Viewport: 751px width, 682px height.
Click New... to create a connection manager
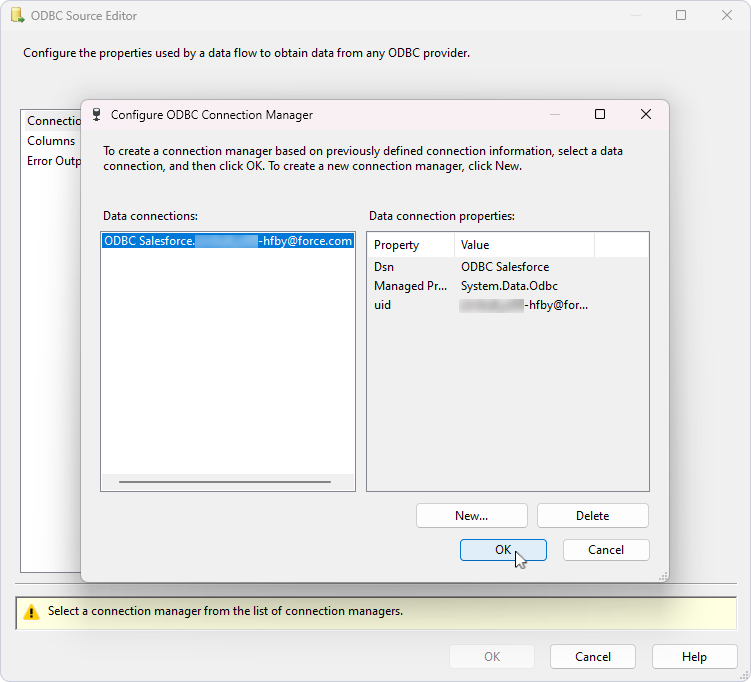[x=471, y=516]
